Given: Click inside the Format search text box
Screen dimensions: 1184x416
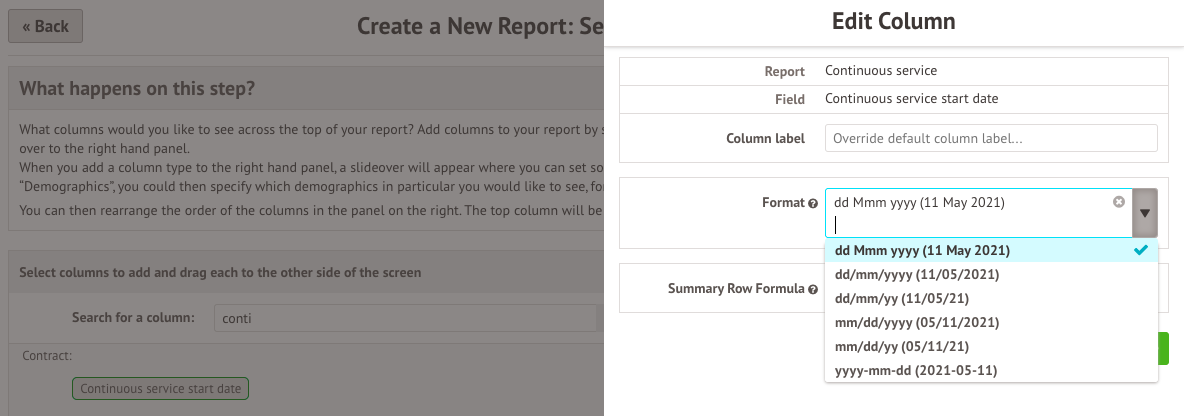Looking at the screenshot, I should coord(970,225).
